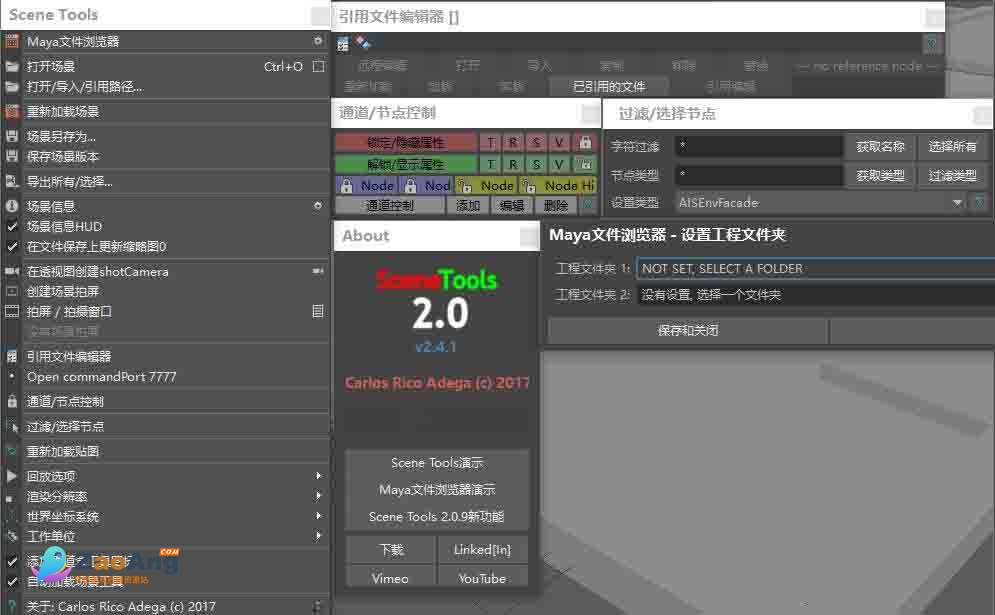The image size is (995, 615).
Task: Toggle red V attribute in 锁定/隐藏属性 row
Action: point(558,143)
